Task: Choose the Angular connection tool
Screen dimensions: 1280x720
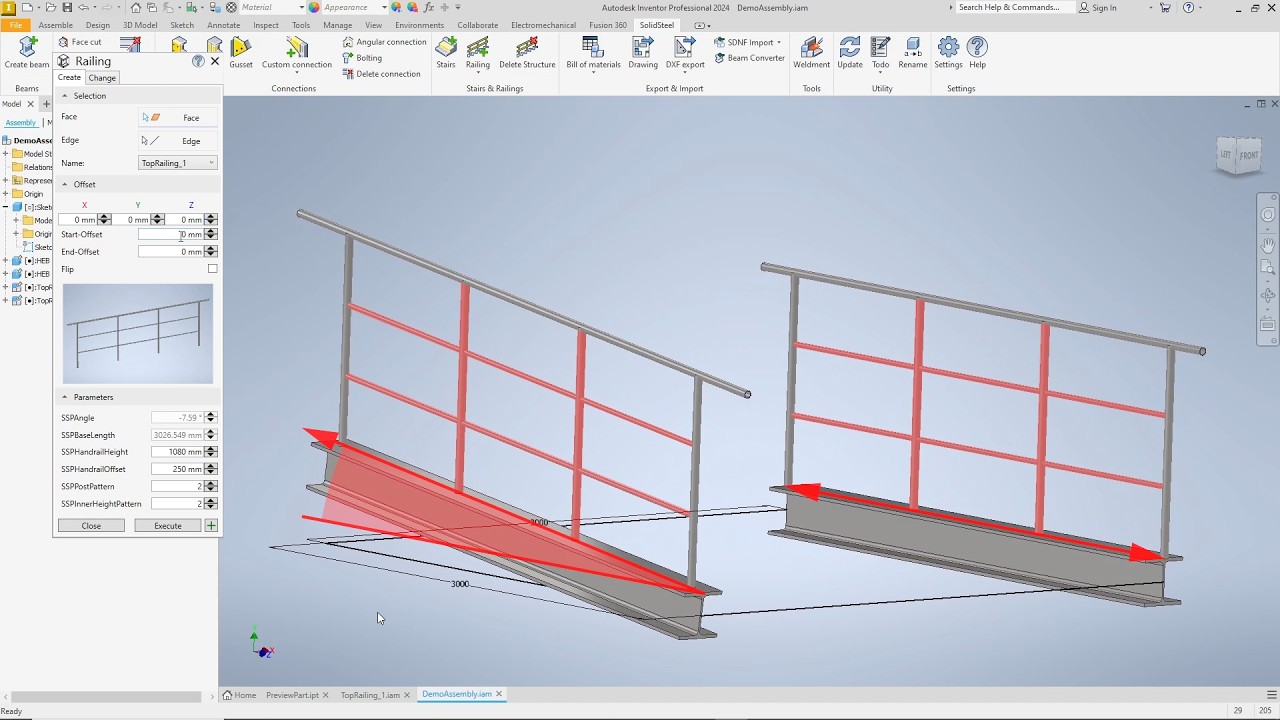Action: (385, 42)
